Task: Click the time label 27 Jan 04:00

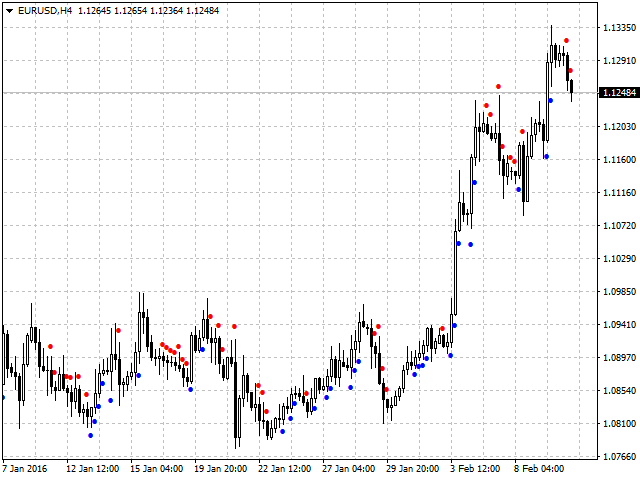Action: click(x=348, y=469)
